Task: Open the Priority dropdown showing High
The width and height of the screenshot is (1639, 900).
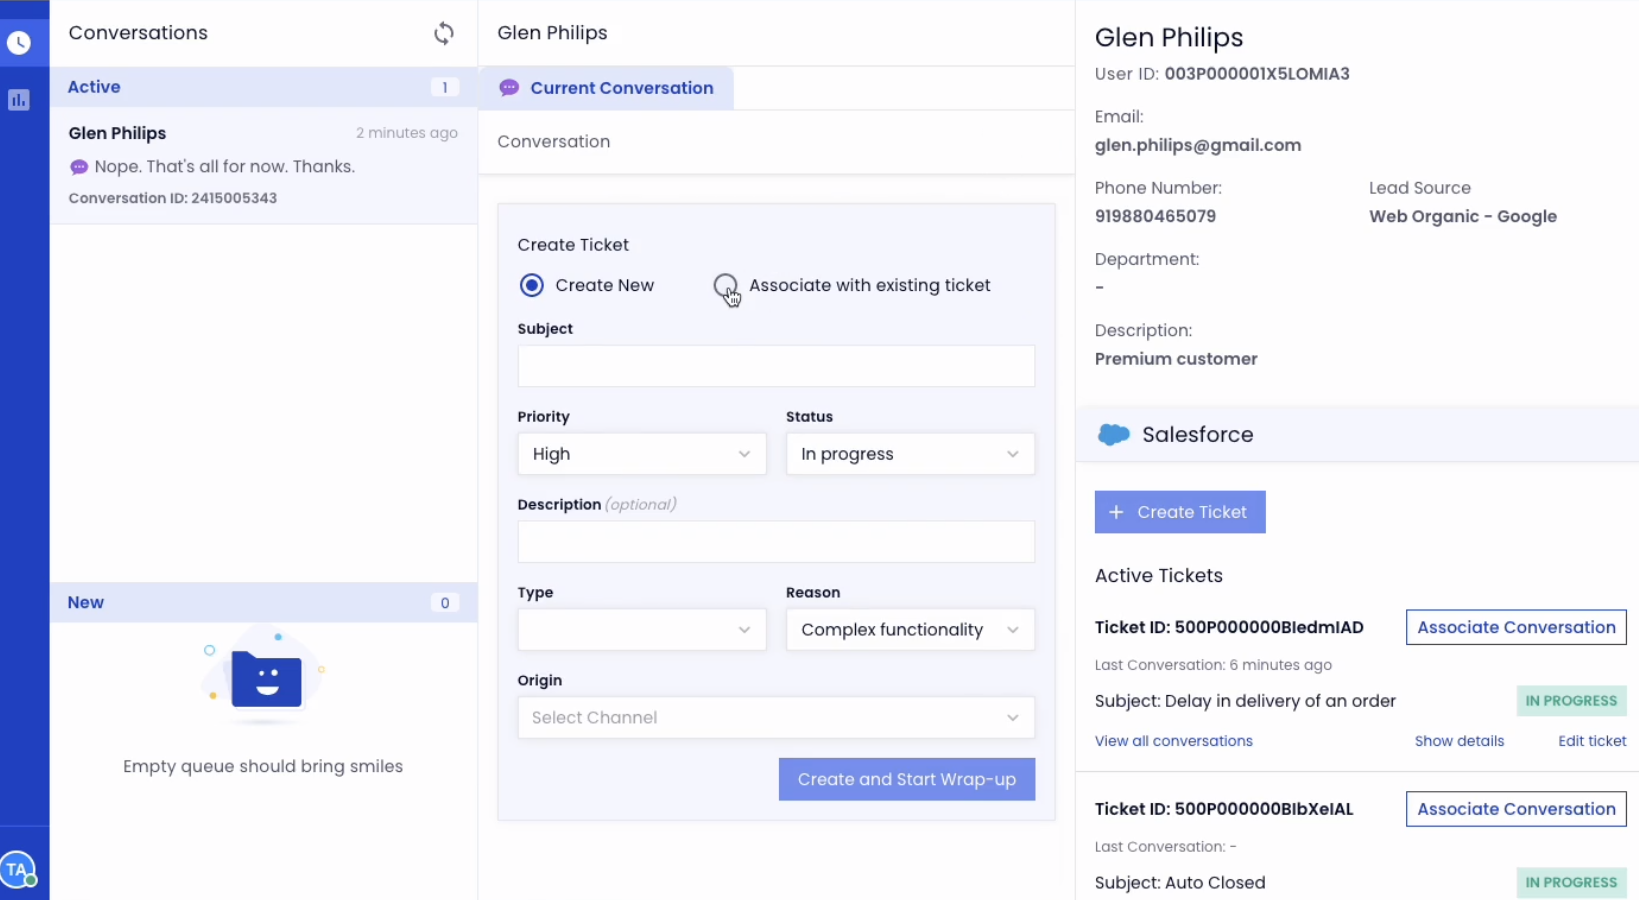Action: tap(642, 454)
